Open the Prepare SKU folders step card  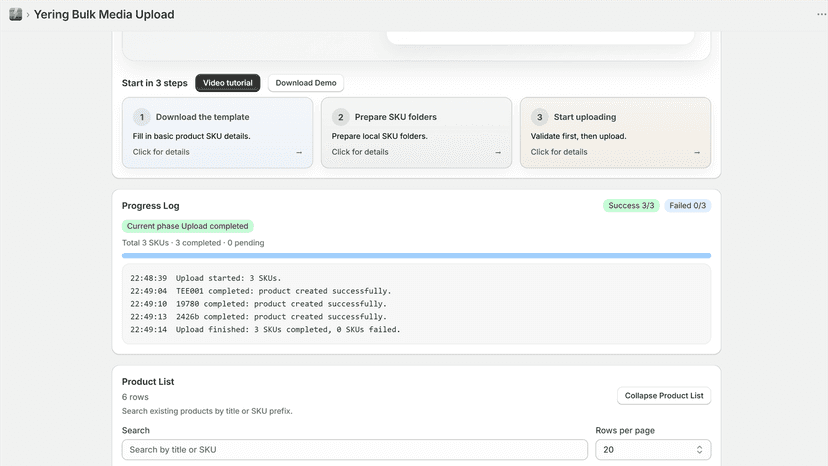click(416, 133)
